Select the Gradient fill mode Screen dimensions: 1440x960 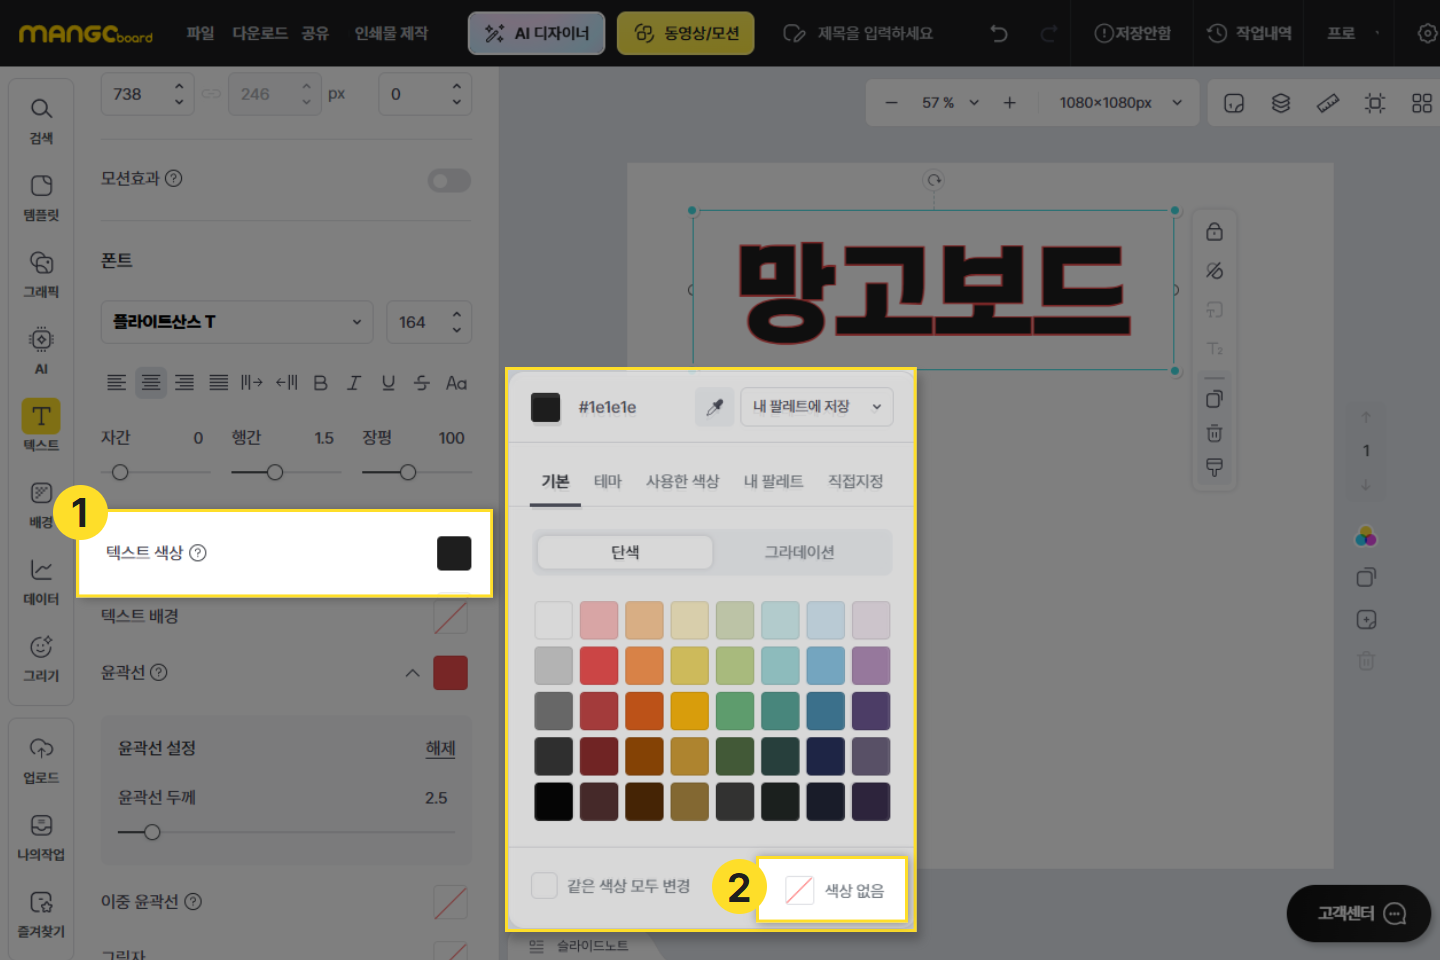pyautogui.click(x=799, y=552)
